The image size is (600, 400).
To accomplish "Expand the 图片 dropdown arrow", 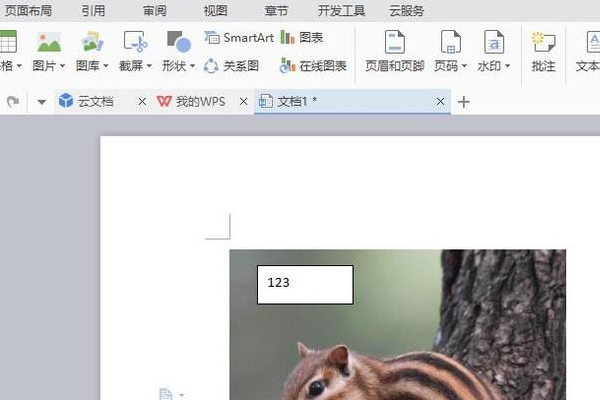I will coord(63,66).
